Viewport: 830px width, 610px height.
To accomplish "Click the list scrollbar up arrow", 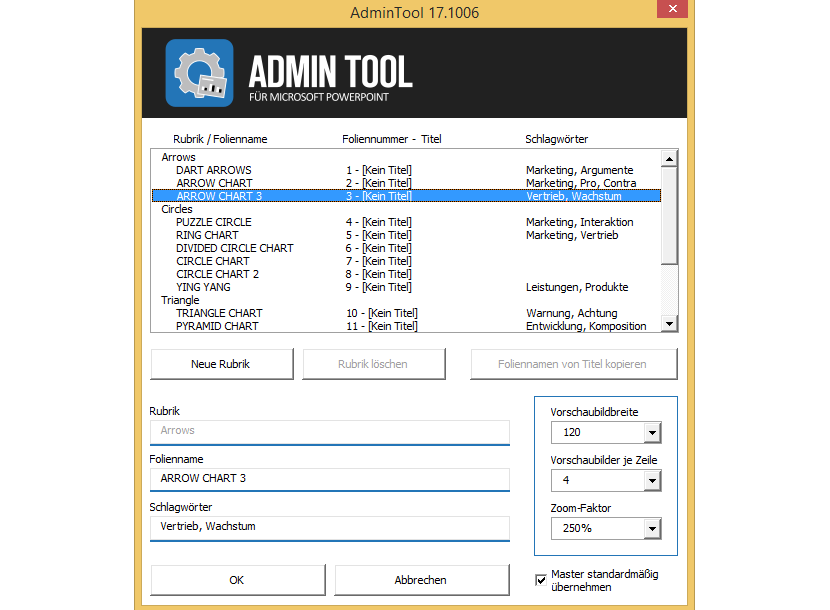I will click(x=669, y=158).
